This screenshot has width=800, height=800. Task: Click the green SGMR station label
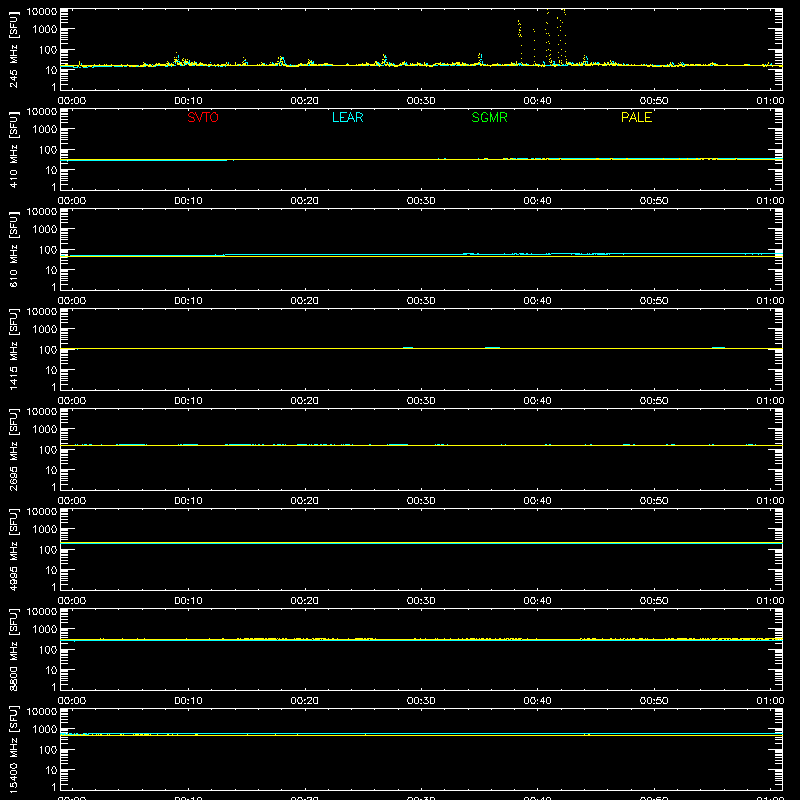[489, 117]
